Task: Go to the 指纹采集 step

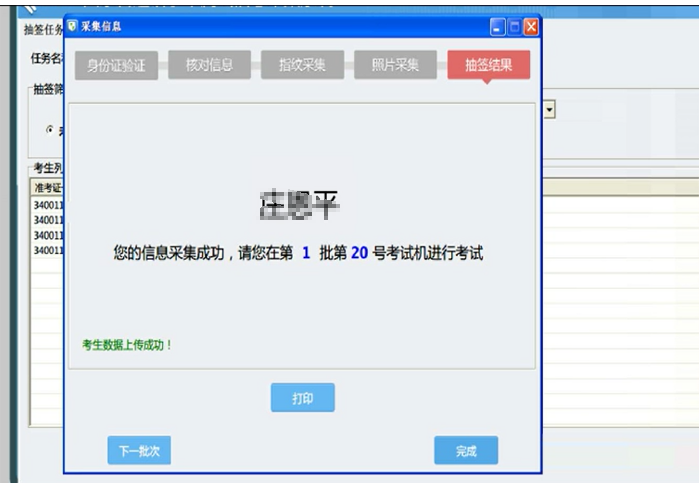Action: [302, 65]
